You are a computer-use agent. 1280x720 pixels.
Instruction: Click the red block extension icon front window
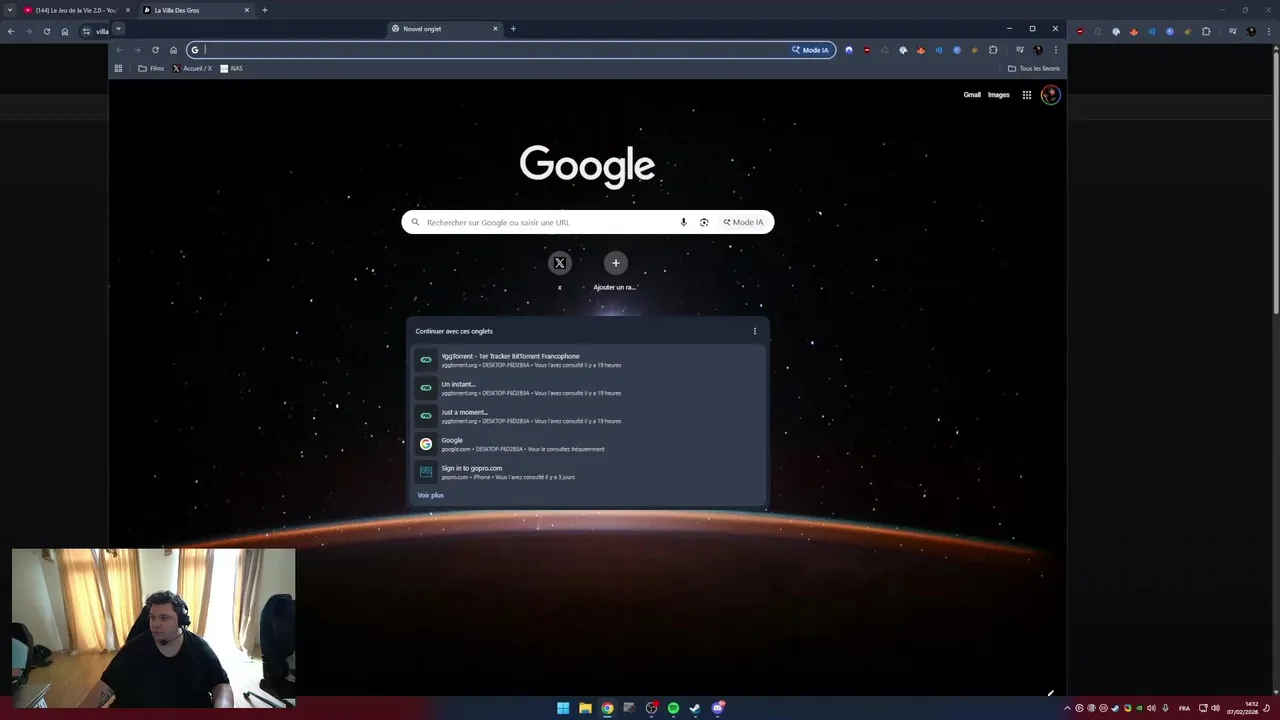pyautogui.click(x=867, y=50)
